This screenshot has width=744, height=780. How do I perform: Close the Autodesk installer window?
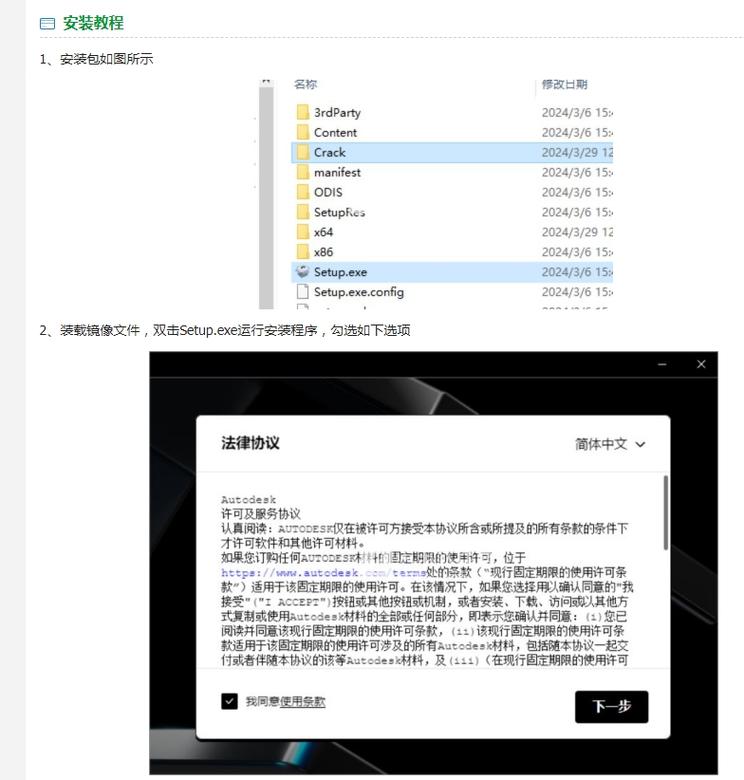point(701,364)
